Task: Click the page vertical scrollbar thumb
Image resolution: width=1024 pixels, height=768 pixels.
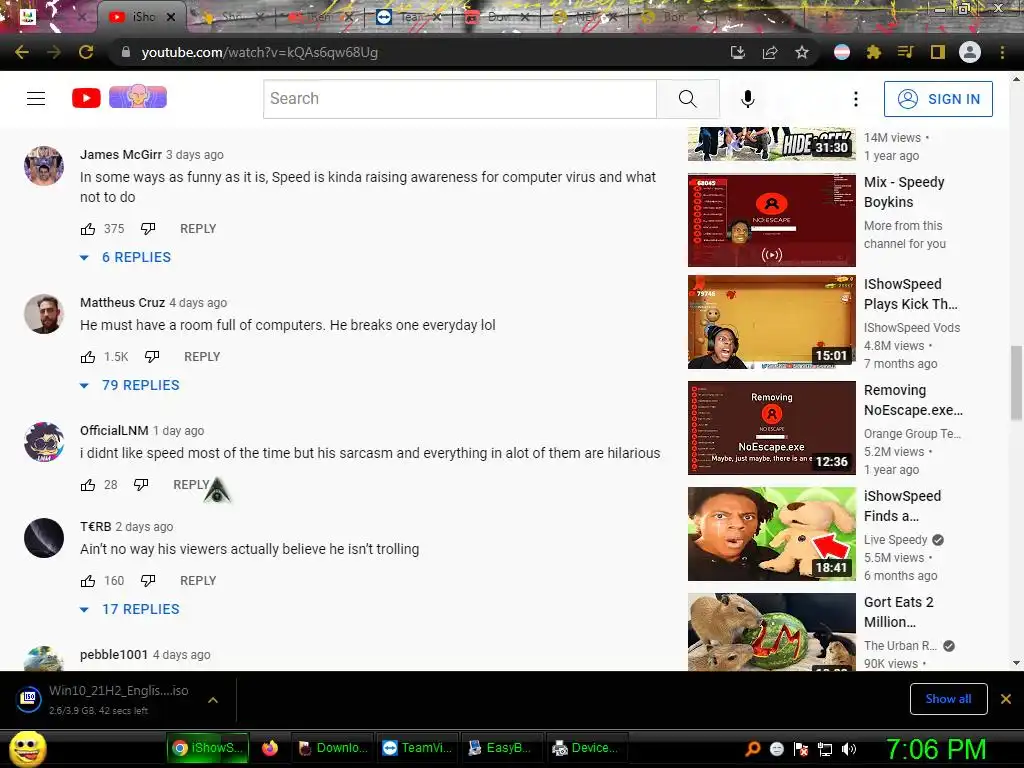Action: tap(1016, 383)
